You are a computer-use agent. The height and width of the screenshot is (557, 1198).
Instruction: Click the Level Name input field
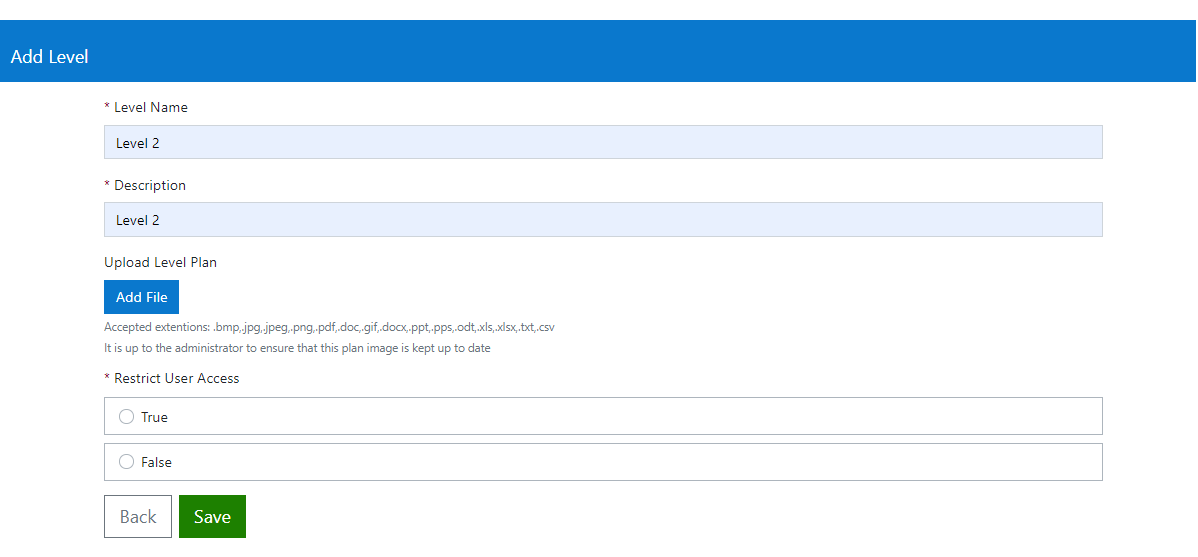tap(602, 143)
